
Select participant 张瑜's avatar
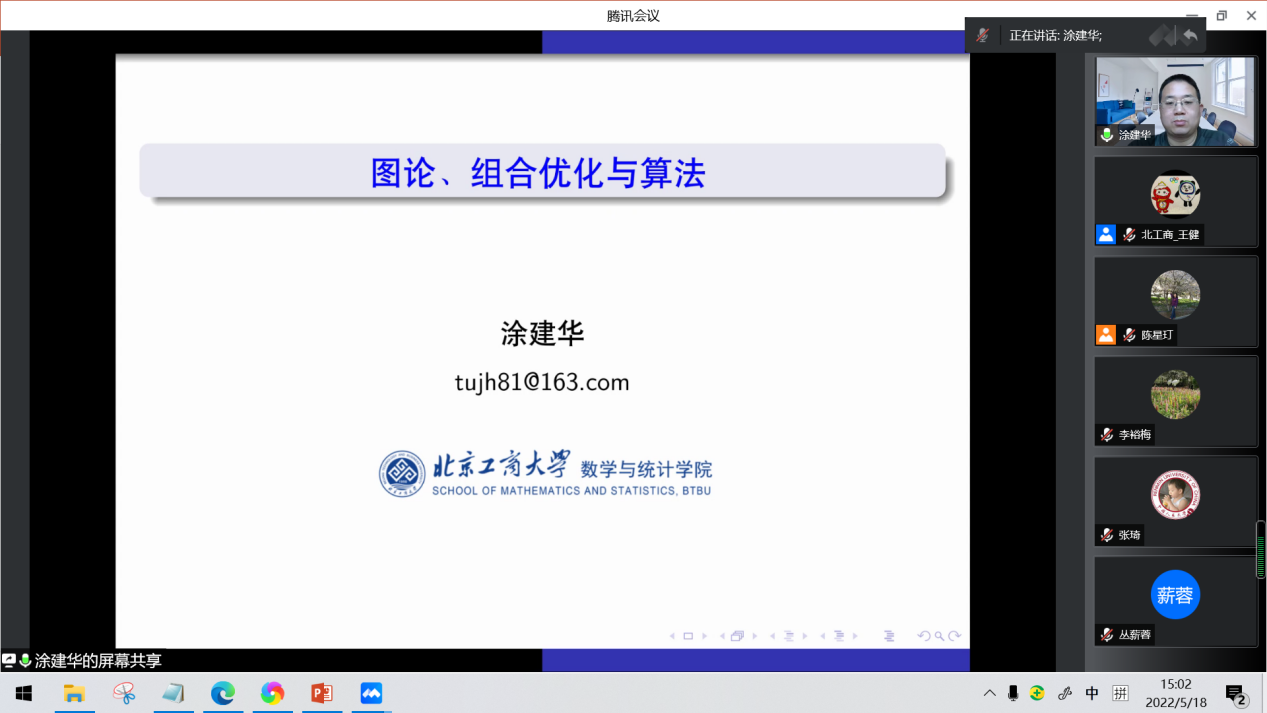pos(1175,494)
